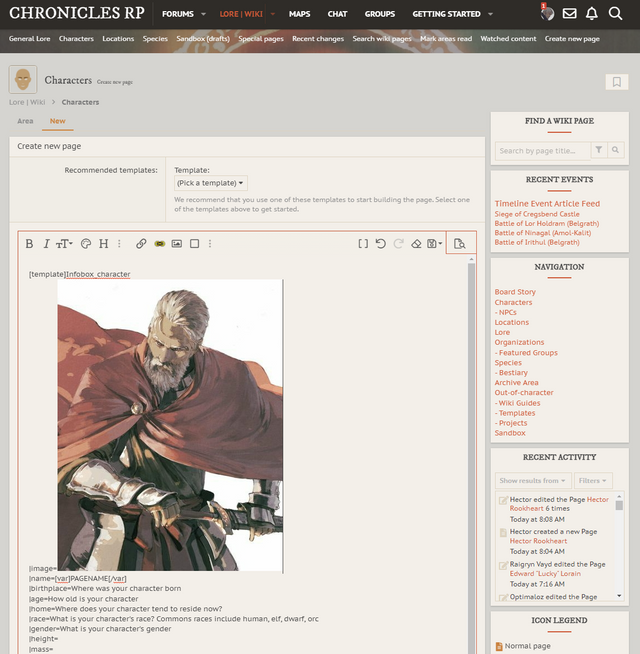Open Special pages in sub-navigation

[x=261, y=39]
